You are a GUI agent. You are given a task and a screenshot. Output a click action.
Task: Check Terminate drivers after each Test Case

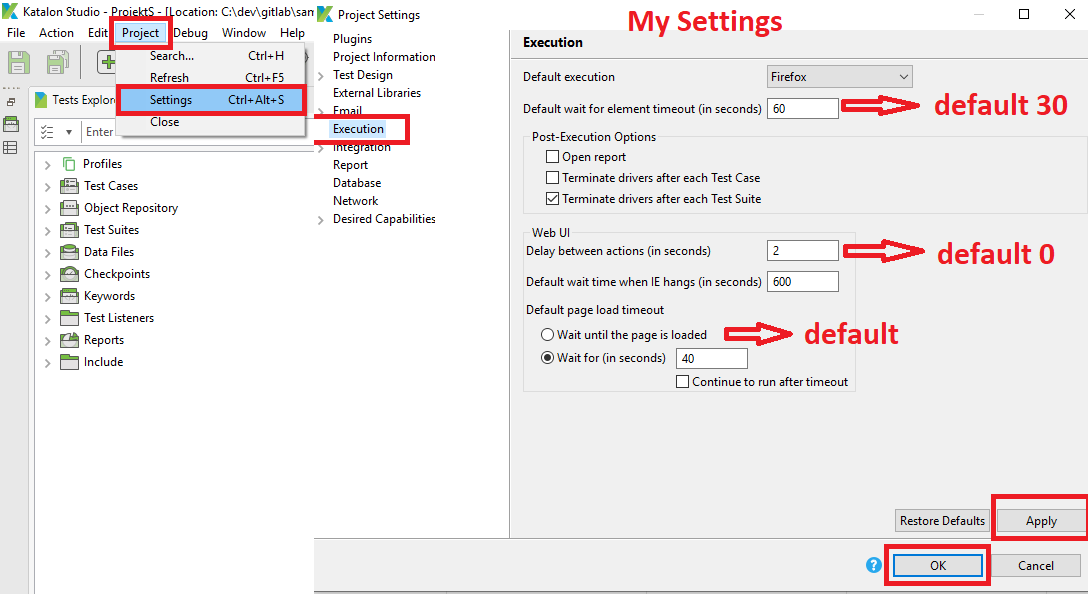552,178
